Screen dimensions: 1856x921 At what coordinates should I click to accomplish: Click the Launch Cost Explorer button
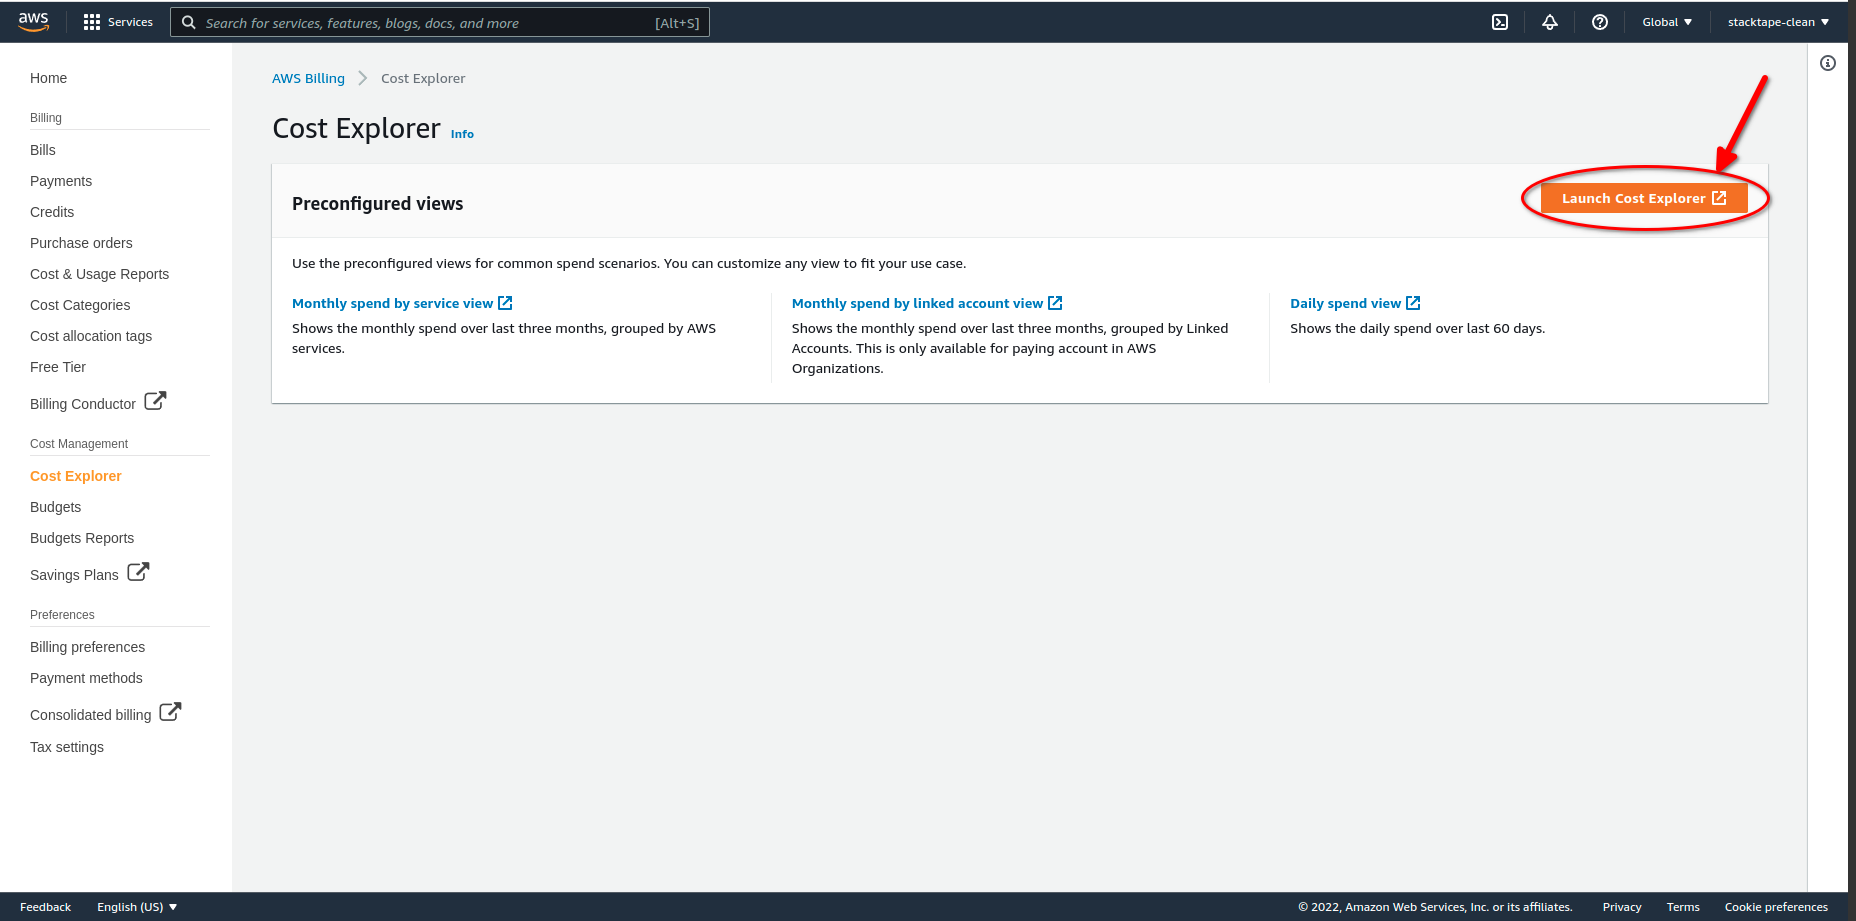[x=1644, y=198]
